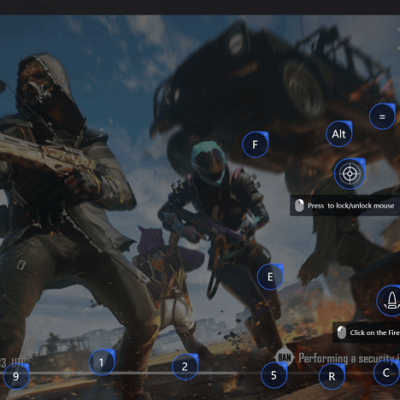This screenshot has width=400, height=400.
Task: Remove the Alt key mapping via its x
Action: click(x=349, y=123)
